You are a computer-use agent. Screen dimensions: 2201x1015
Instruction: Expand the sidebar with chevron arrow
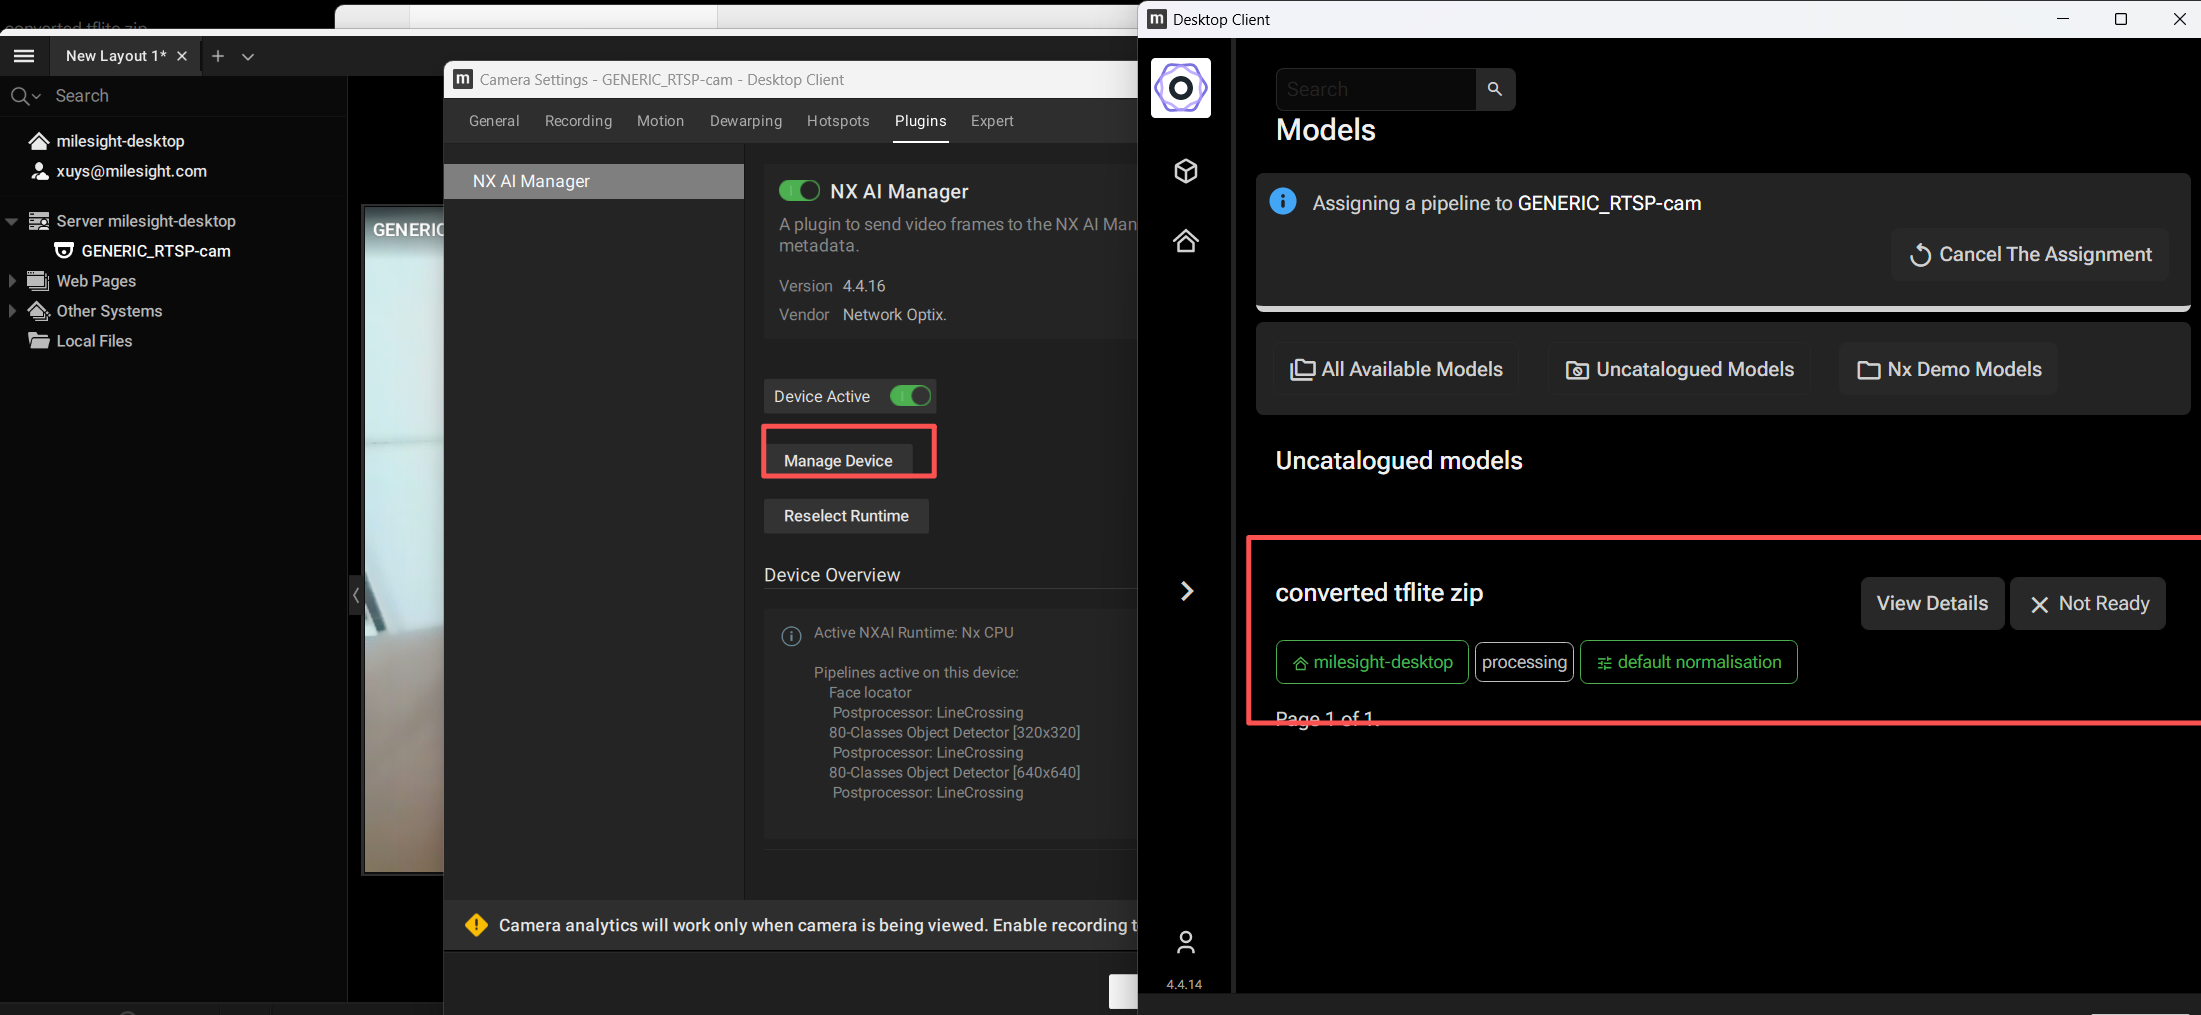[x=1187, y=591]
